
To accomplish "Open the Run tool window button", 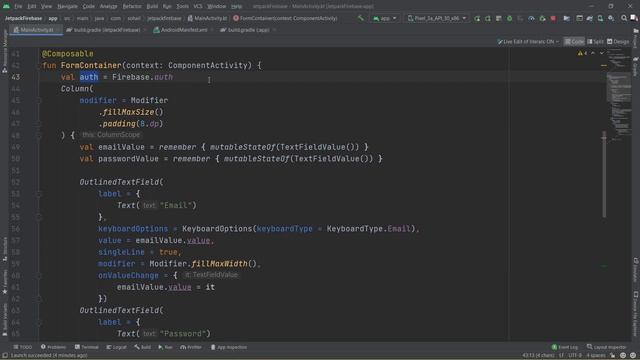I will [165, 347].
